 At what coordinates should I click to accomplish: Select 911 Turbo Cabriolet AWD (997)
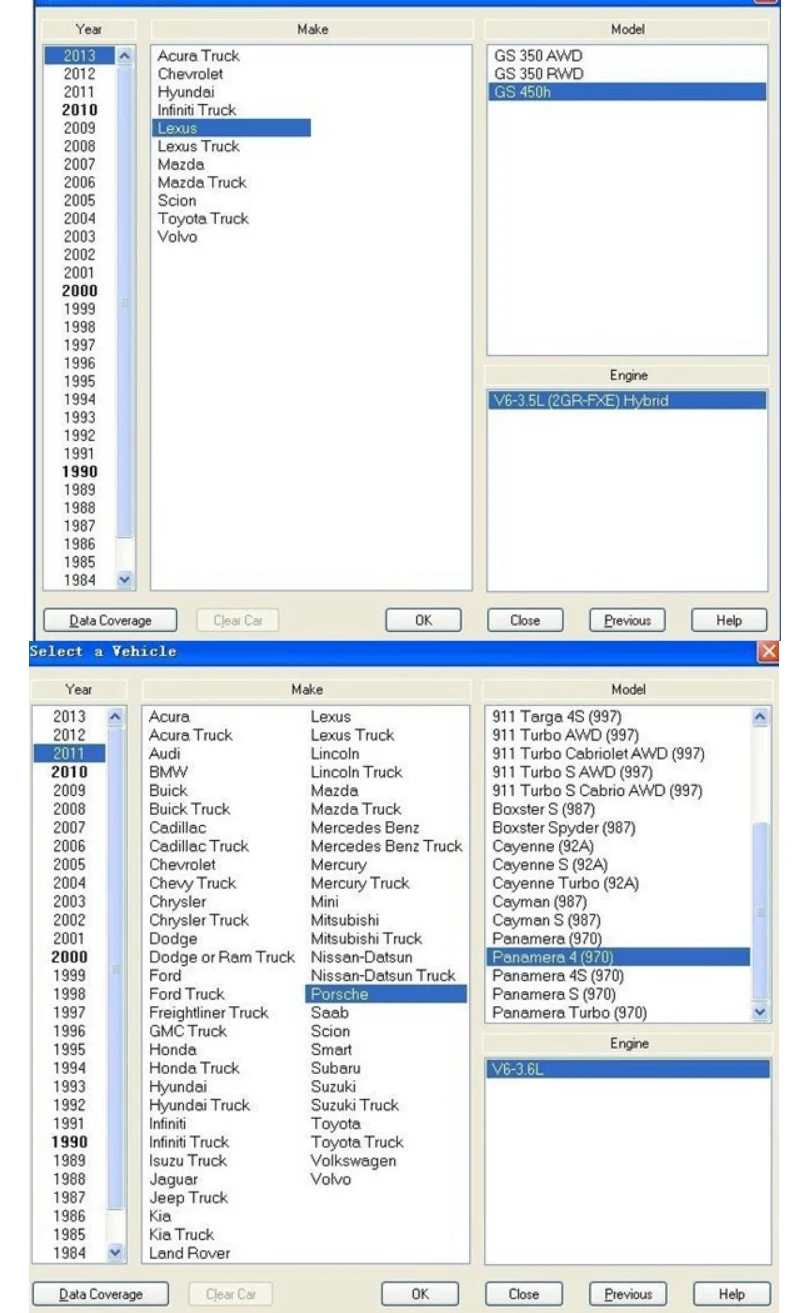[598, 753]
